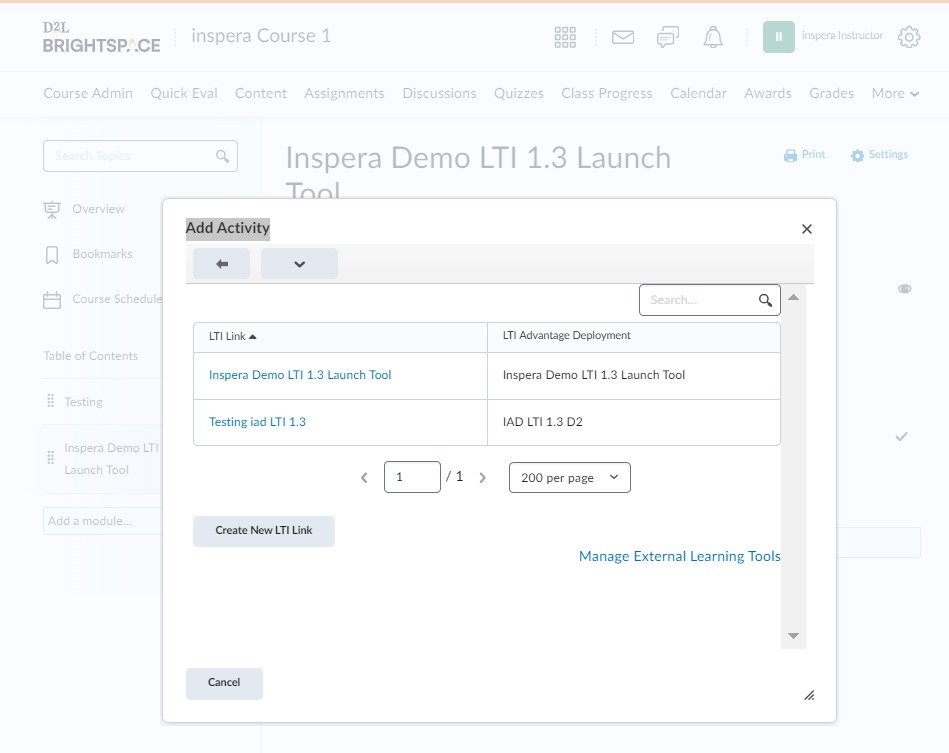This screenshot has width=949, height=753.
Task: Click the magnifier in dialog search box
Action: [765, 300]
